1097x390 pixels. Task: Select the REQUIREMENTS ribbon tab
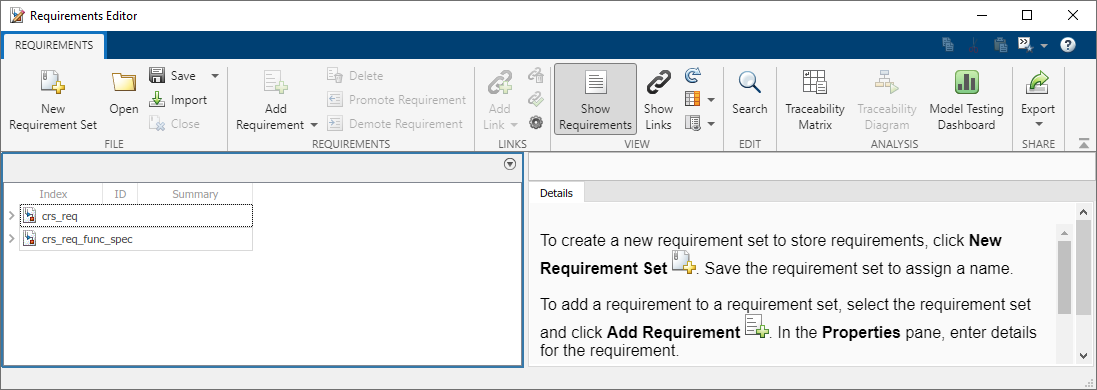(54, 45)
